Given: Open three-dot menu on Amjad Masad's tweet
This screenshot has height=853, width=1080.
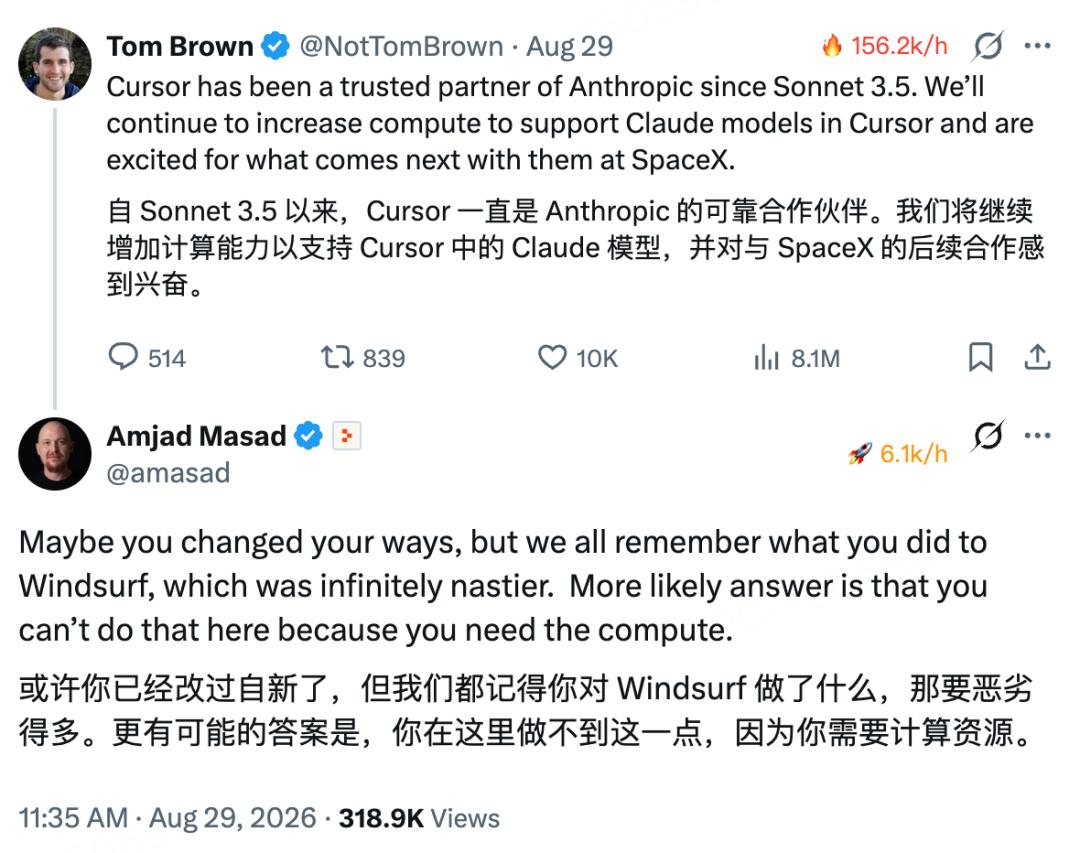Looking at the screenshot, I should pos(1037,435).
